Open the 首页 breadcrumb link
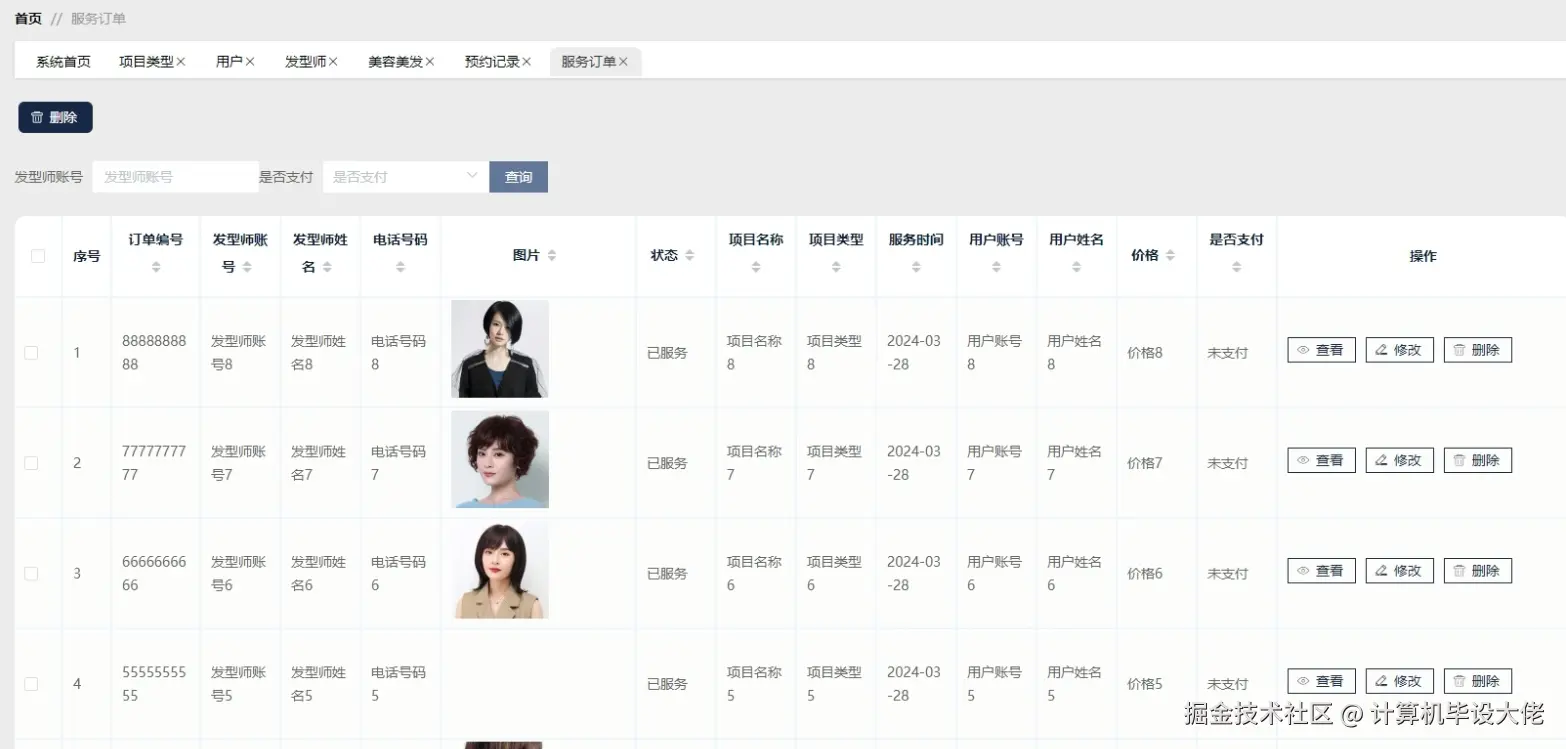Screen dimensions: 1566x749 click(27, 18)
